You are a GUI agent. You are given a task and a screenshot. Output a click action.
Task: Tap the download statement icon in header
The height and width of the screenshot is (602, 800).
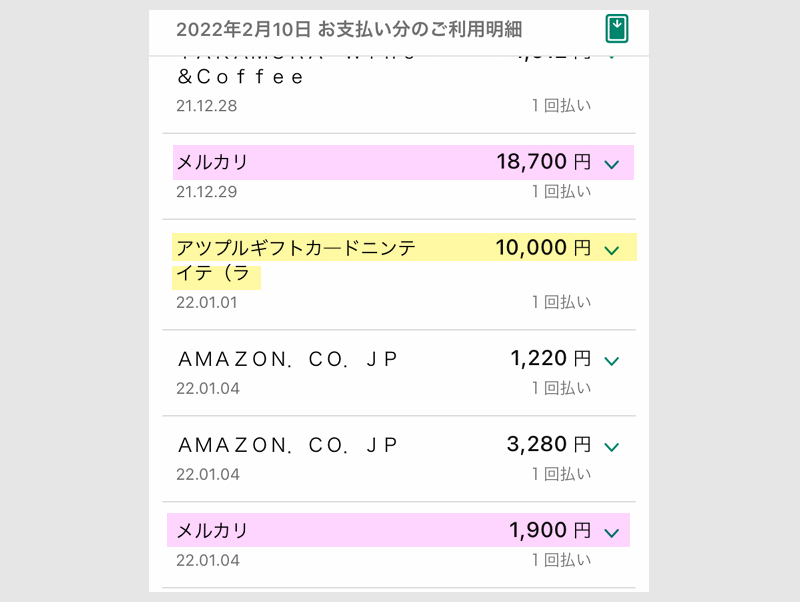(616, 30)
